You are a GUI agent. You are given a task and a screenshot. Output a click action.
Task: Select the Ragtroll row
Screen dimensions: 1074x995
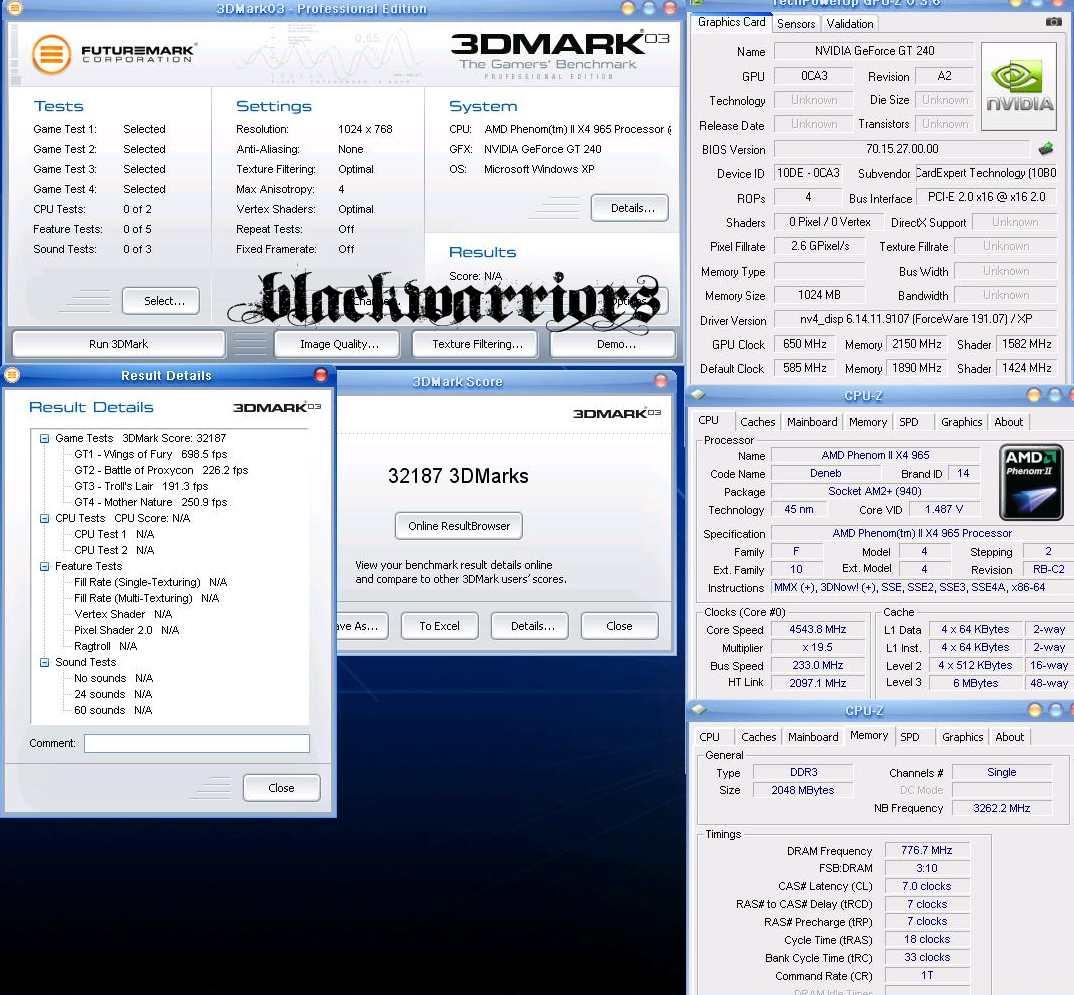coord(105,646)
